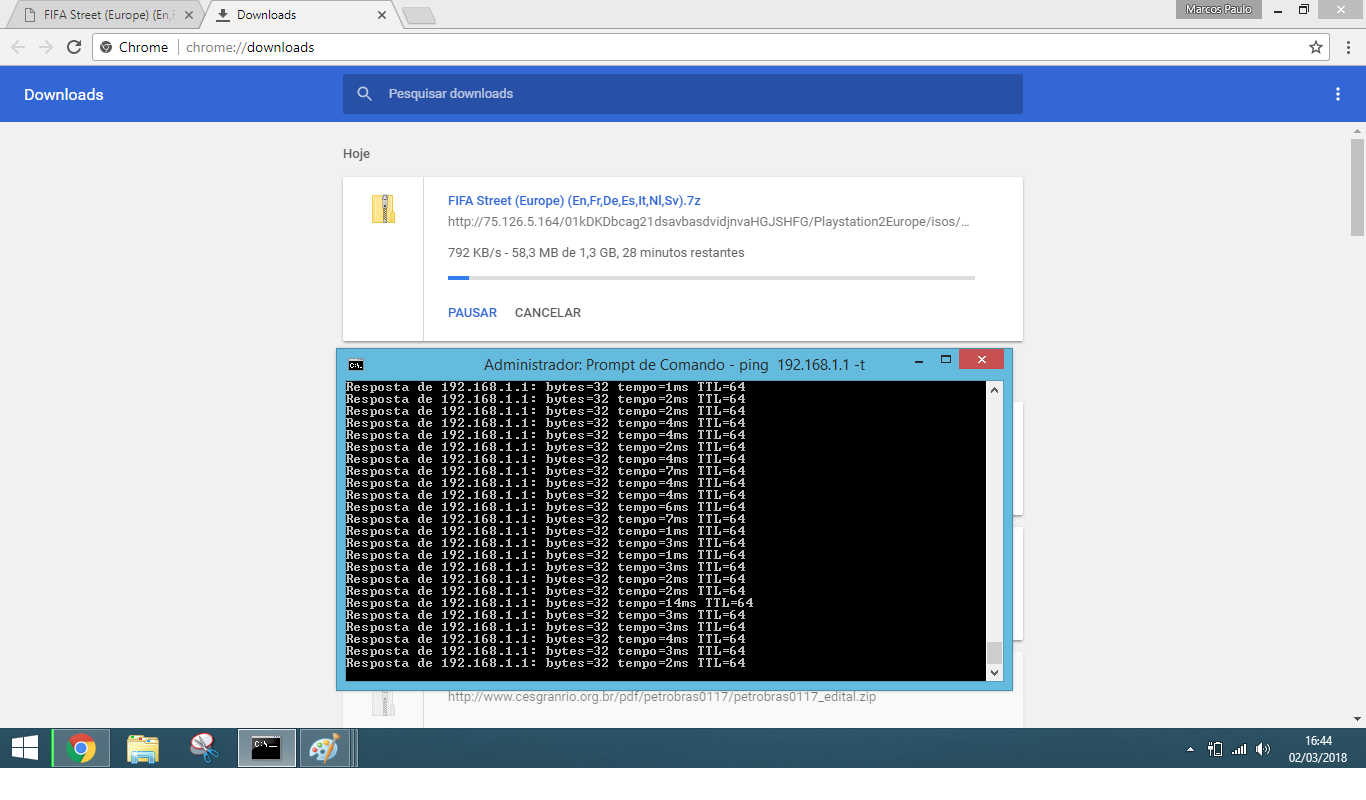This screenshot has width=1366, height=800.
Task: Maximize the Command Prompt window
Action: [x=945, y=360]
